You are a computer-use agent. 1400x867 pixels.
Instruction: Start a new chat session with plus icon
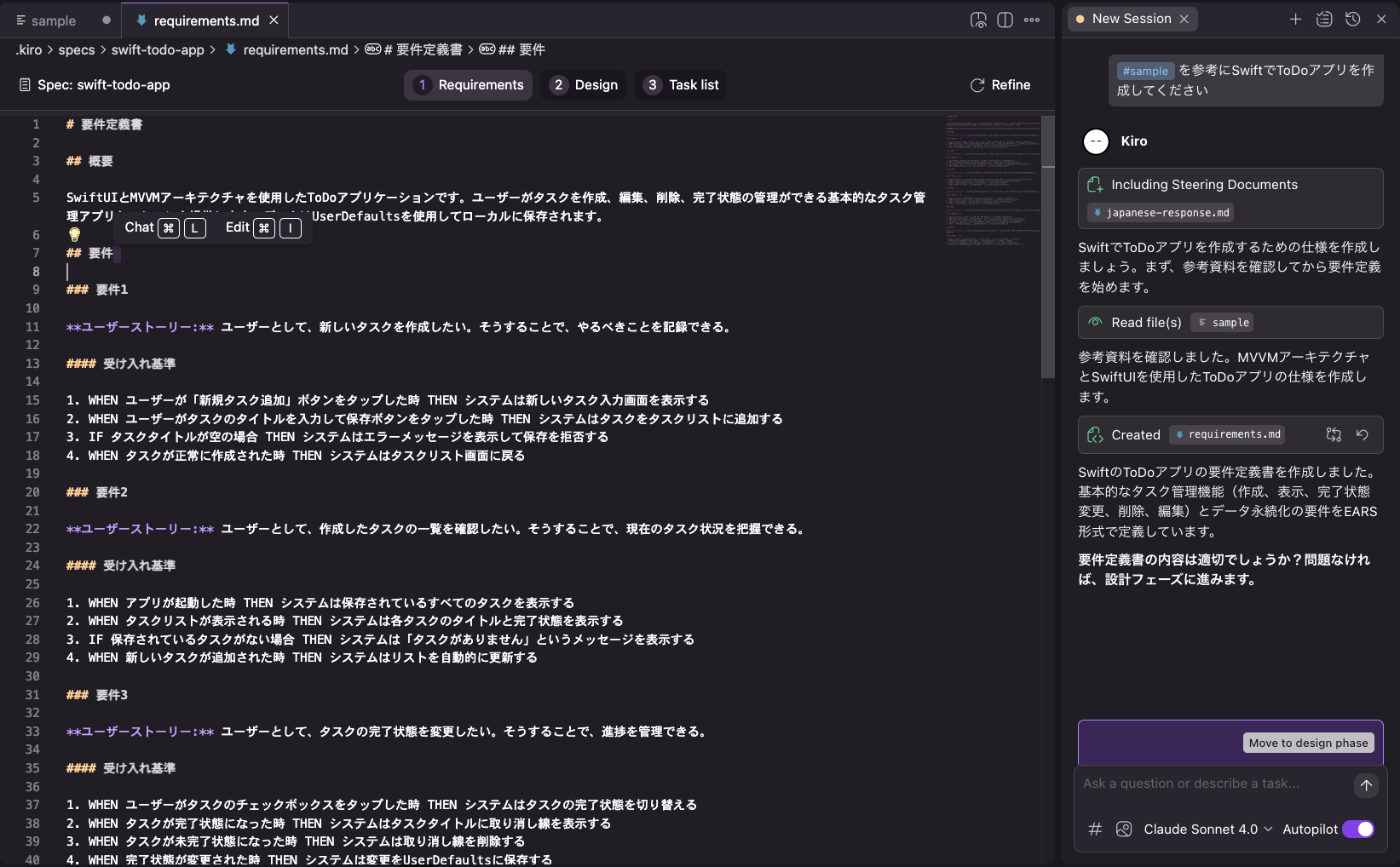coord(1295,19)
